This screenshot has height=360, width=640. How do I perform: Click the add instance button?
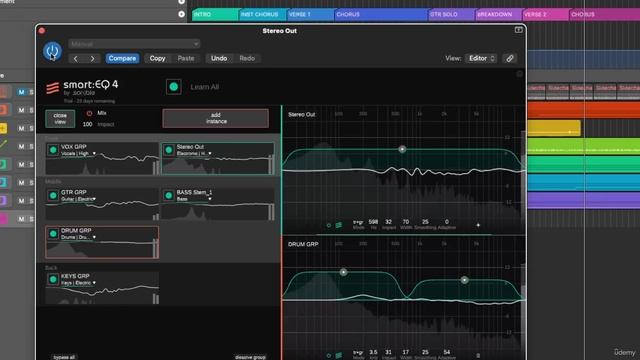pos(216,118)
